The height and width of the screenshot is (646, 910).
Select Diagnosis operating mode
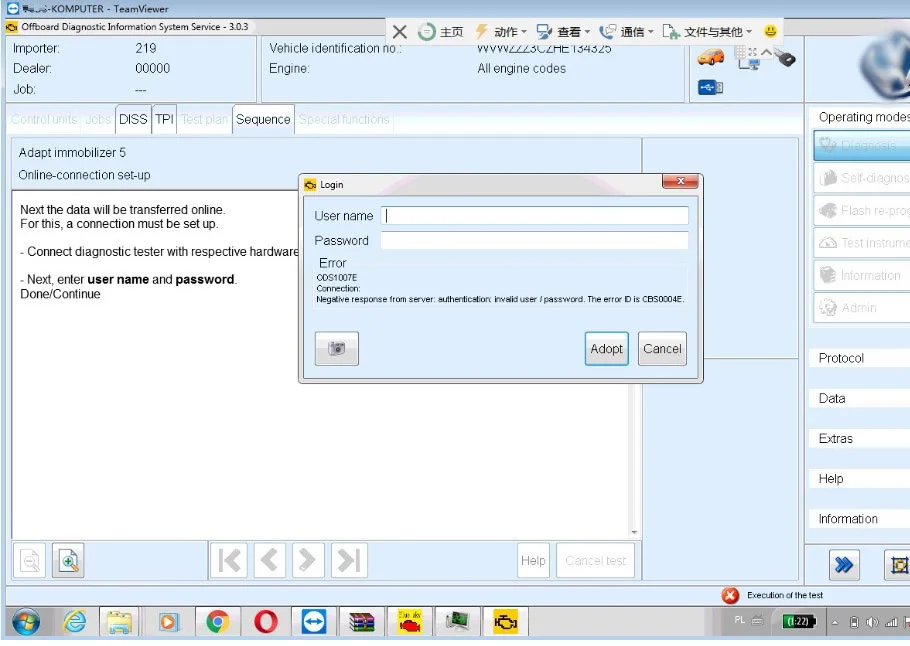click(x=861, y=145)
